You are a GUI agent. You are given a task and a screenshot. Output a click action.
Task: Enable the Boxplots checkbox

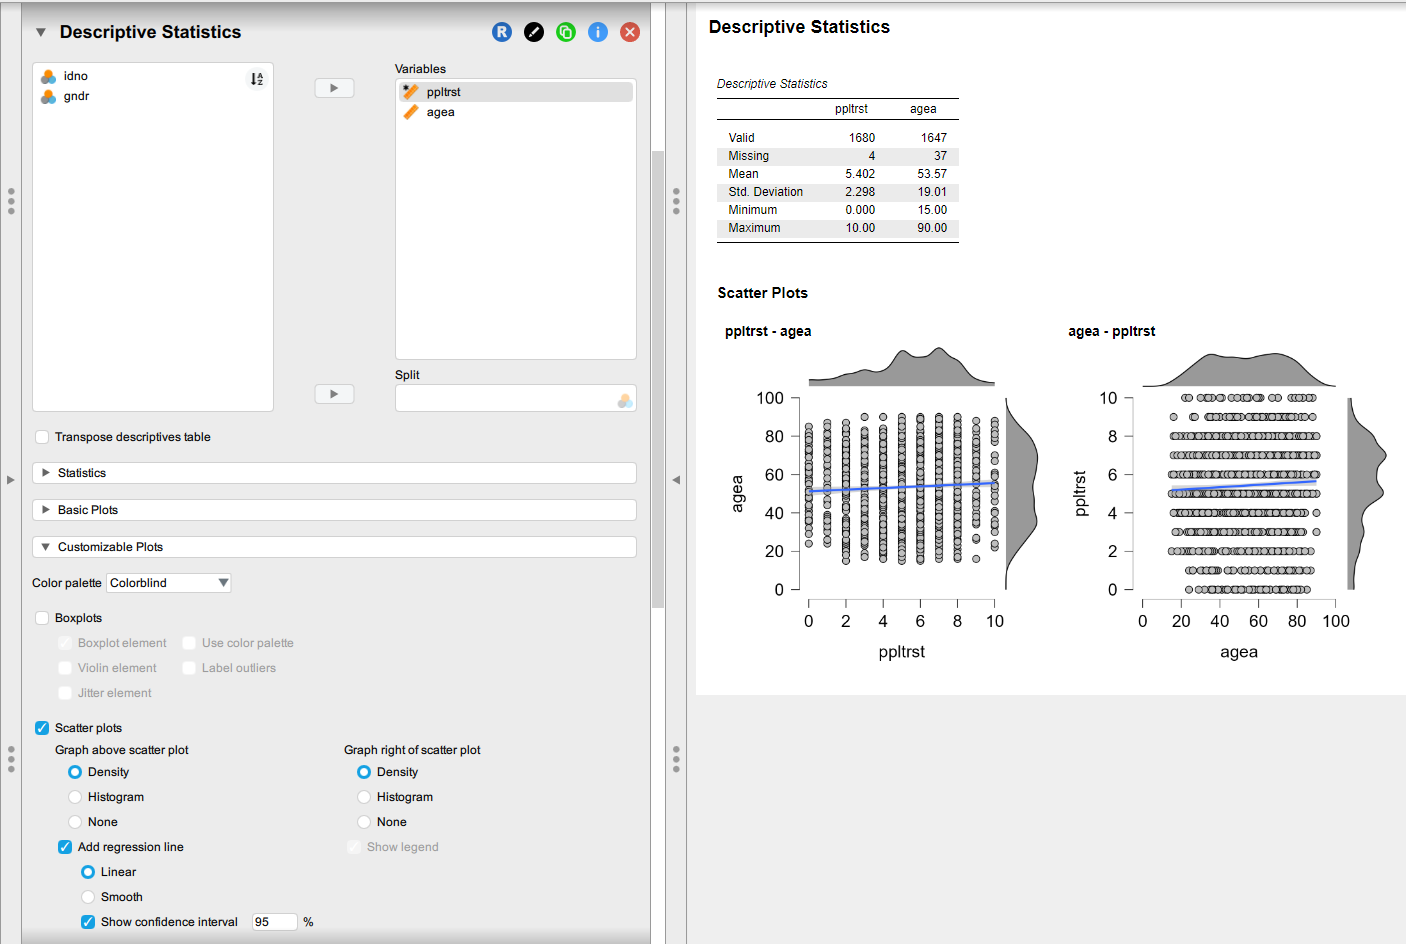(42, 618)
